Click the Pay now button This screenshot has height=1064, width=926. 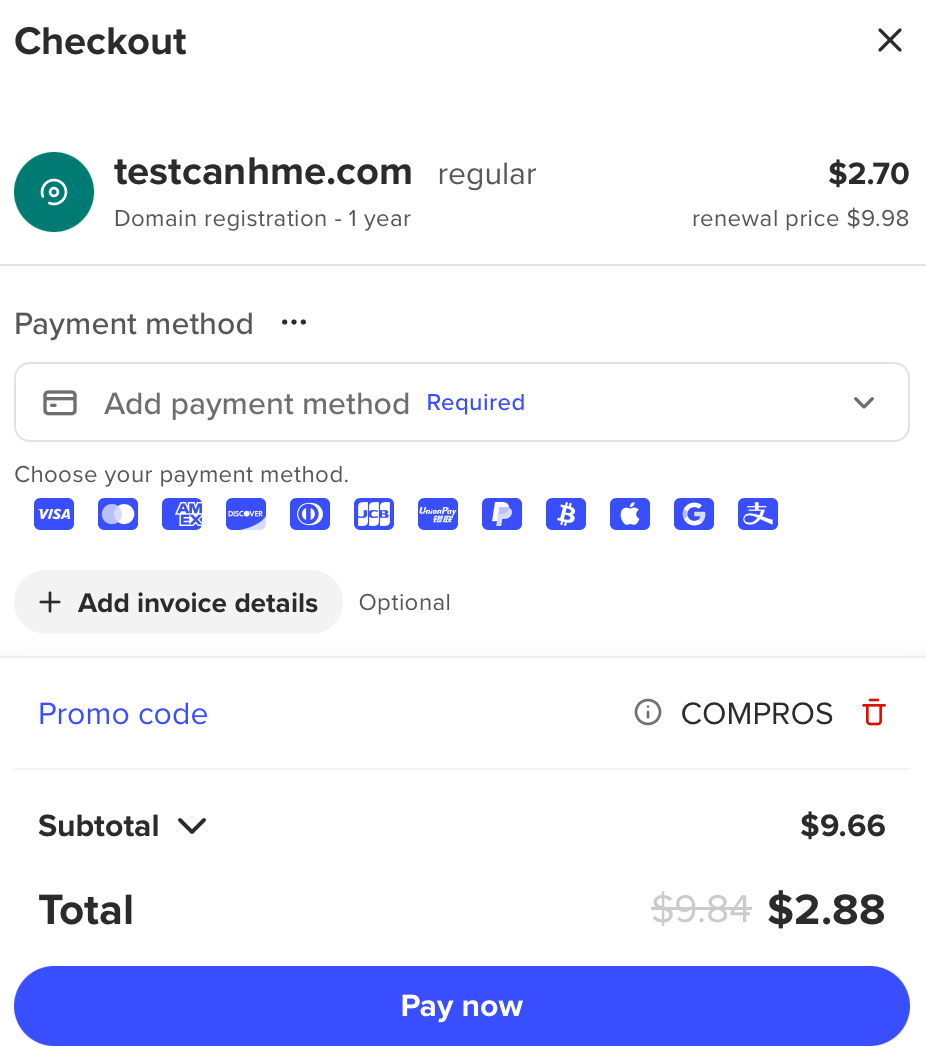pyautogui.click(x=462, y=1006)
